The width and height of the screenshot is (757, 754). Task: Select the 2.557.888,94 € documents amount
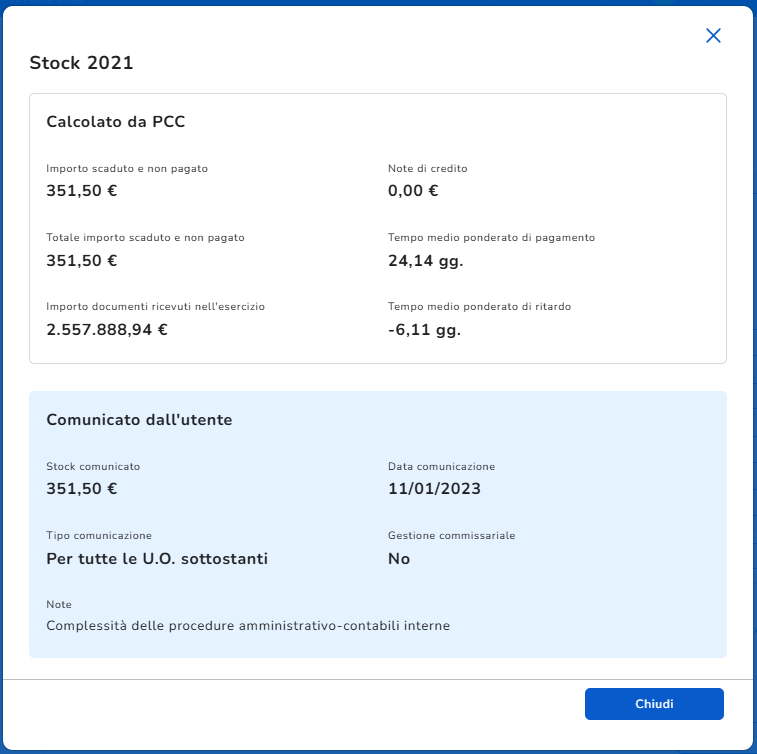tap(107, 329)
